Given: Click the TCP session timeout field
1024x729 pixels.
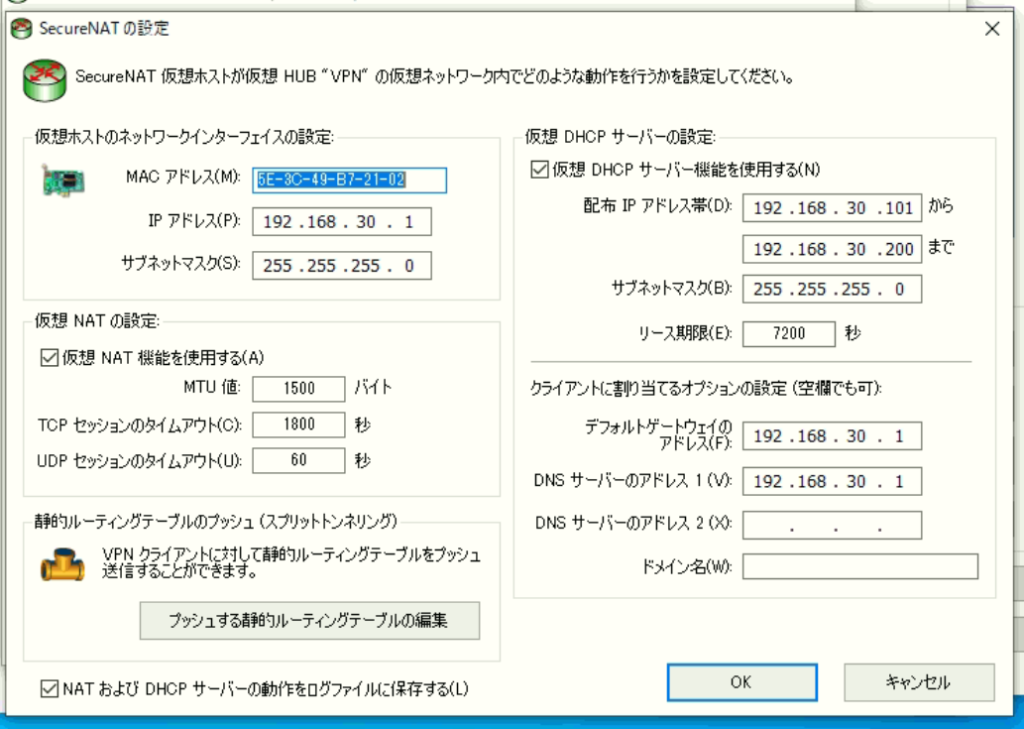Looking at the screenshot, I should click(x=298, y=425).
